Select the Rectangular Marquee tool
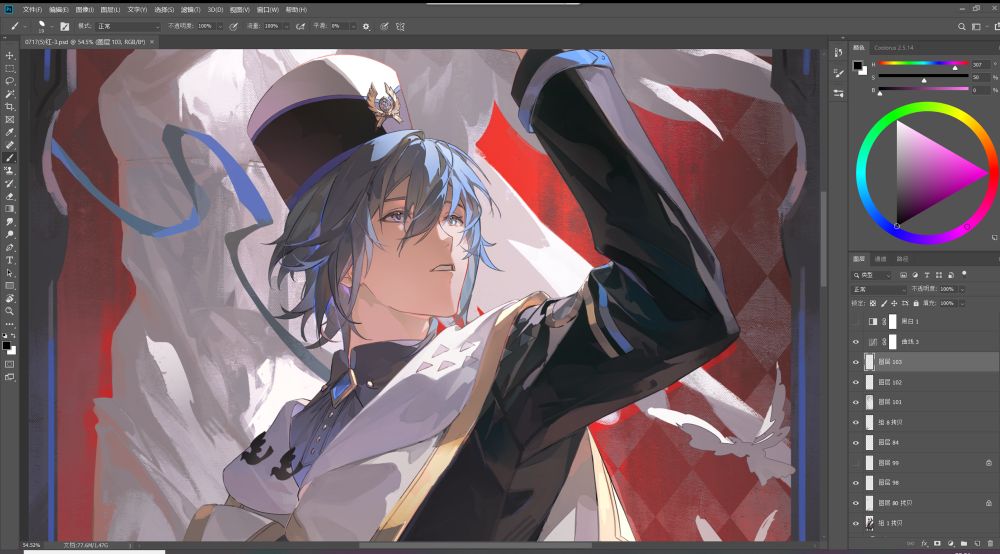The image size is (1000, 554). pos(10,69)
